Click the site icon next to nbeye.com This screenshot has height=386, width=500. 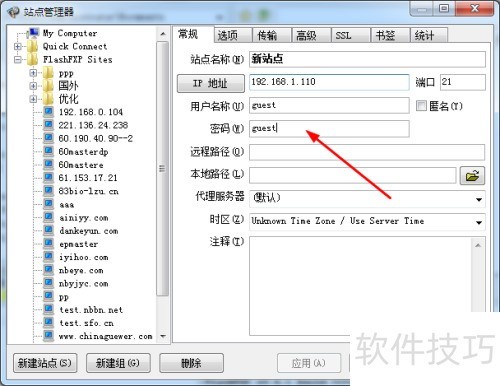[48, 270]
